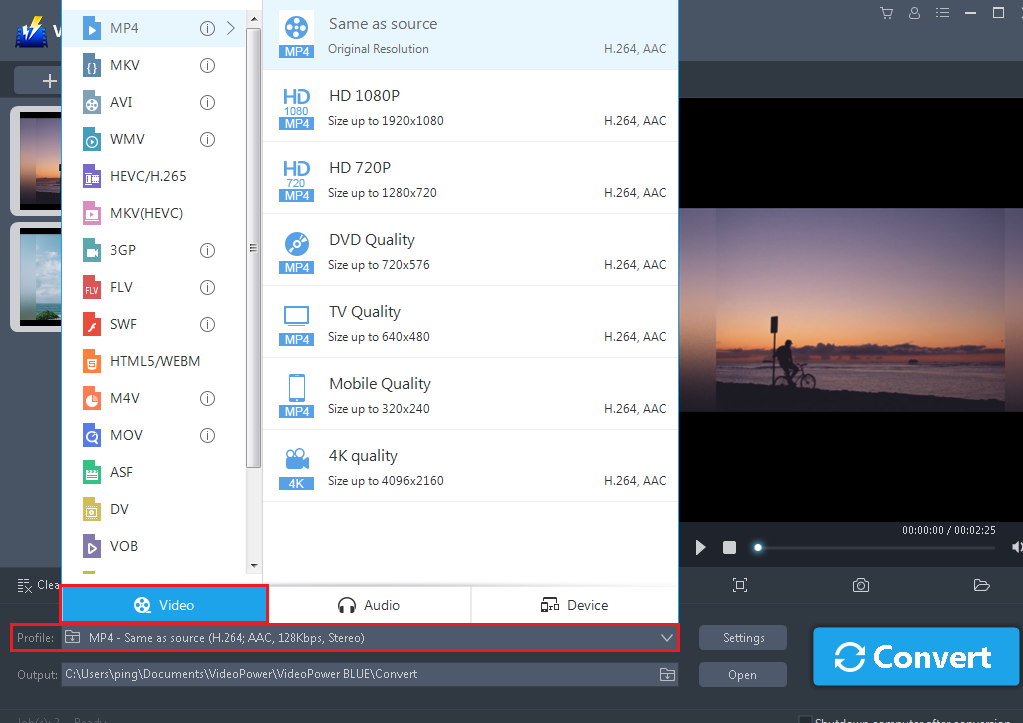Start conversion with the Convert button

pos(914,657)
